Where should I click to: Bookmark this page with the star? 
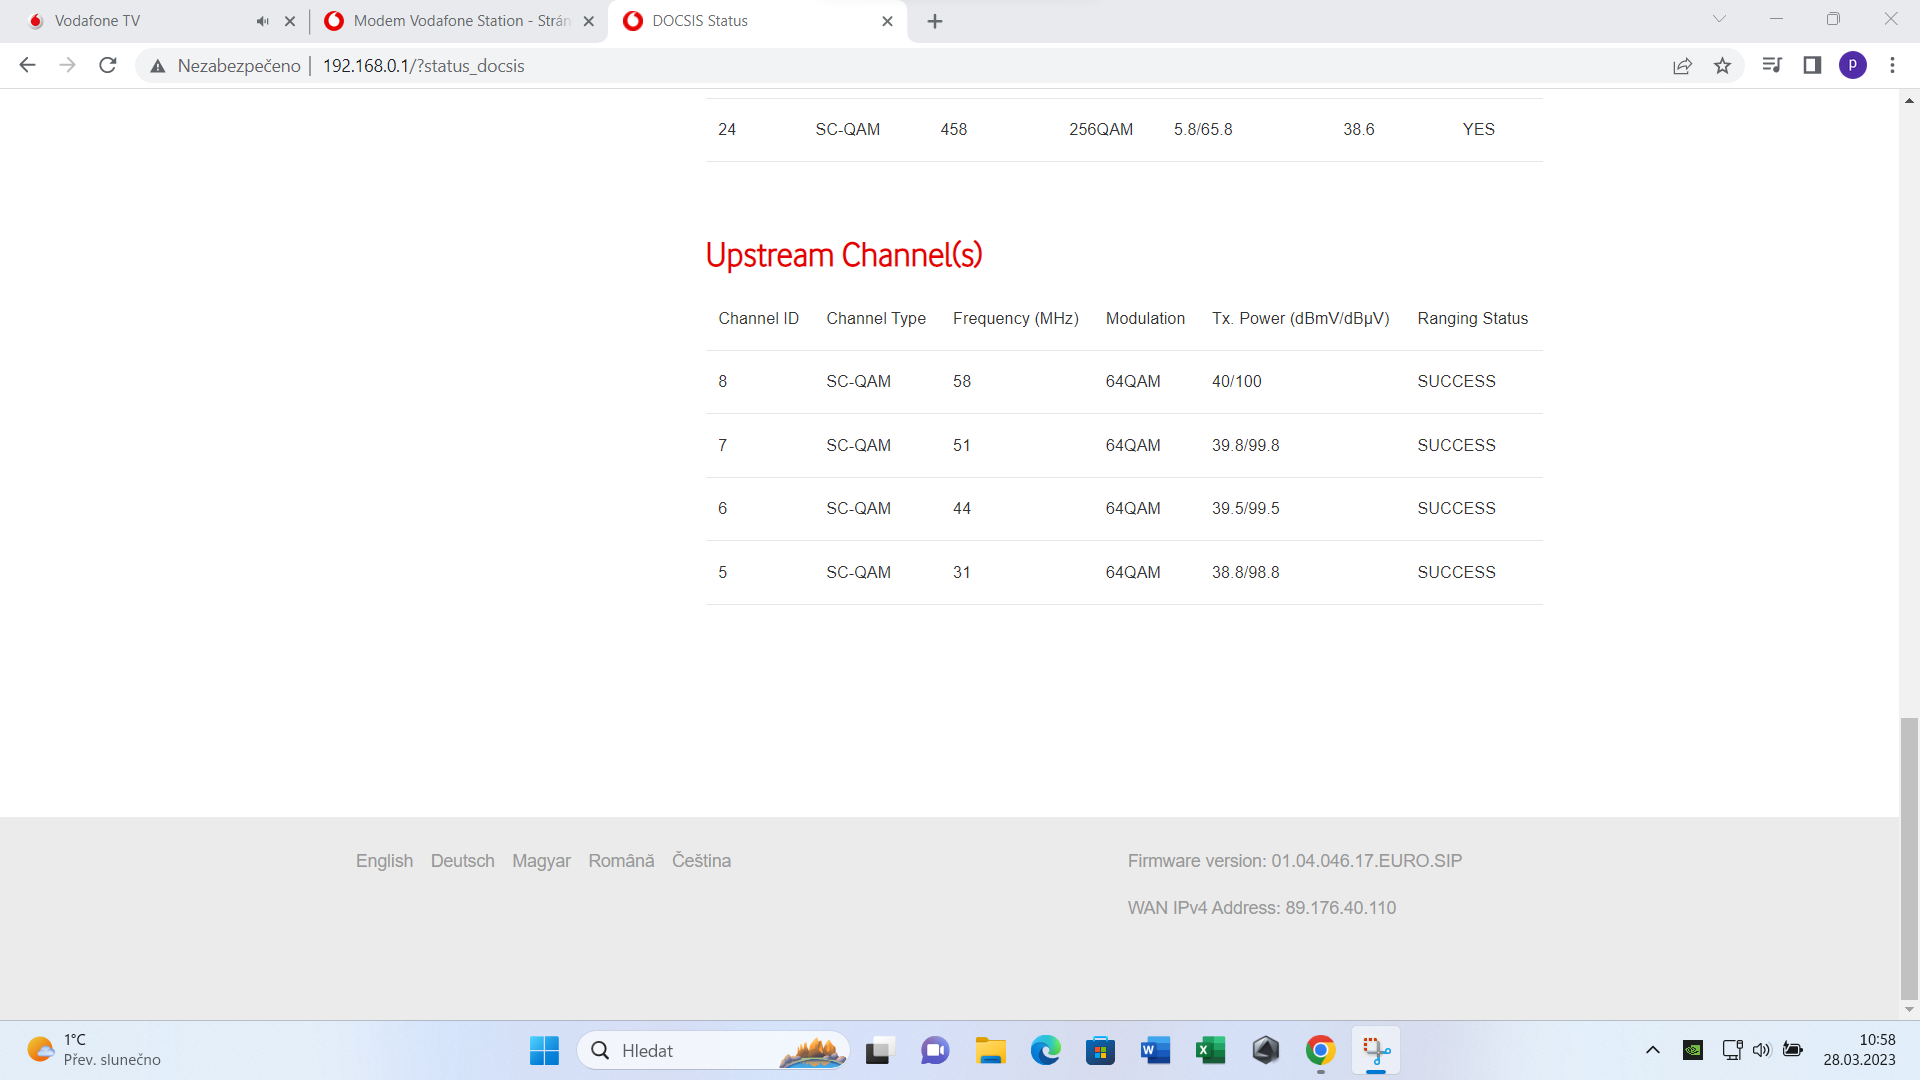tap(1722, 66)
